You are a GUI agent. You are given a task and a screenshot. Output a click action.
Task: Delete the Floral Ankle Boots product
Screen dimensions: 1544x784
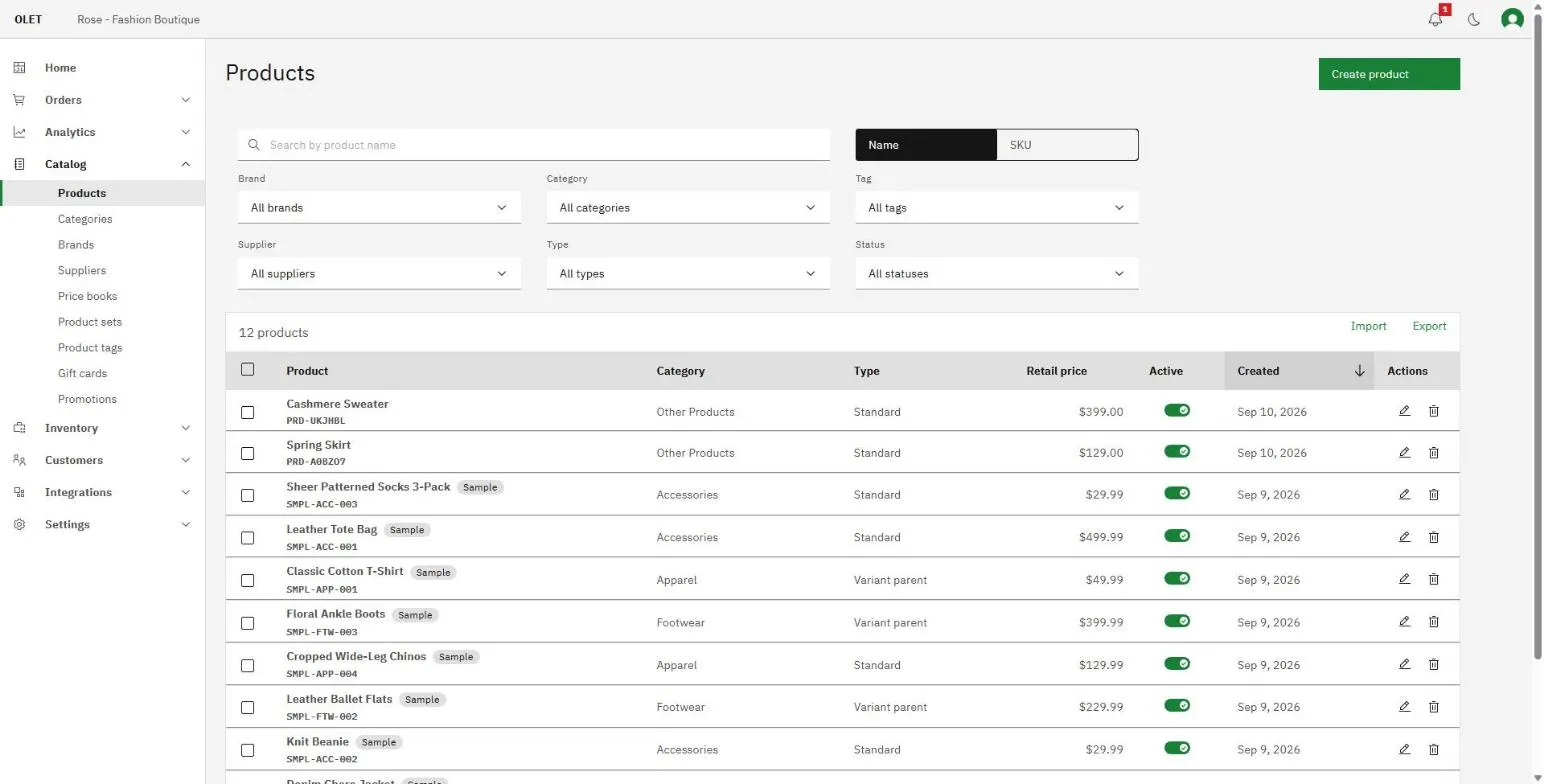point(1433,622)
